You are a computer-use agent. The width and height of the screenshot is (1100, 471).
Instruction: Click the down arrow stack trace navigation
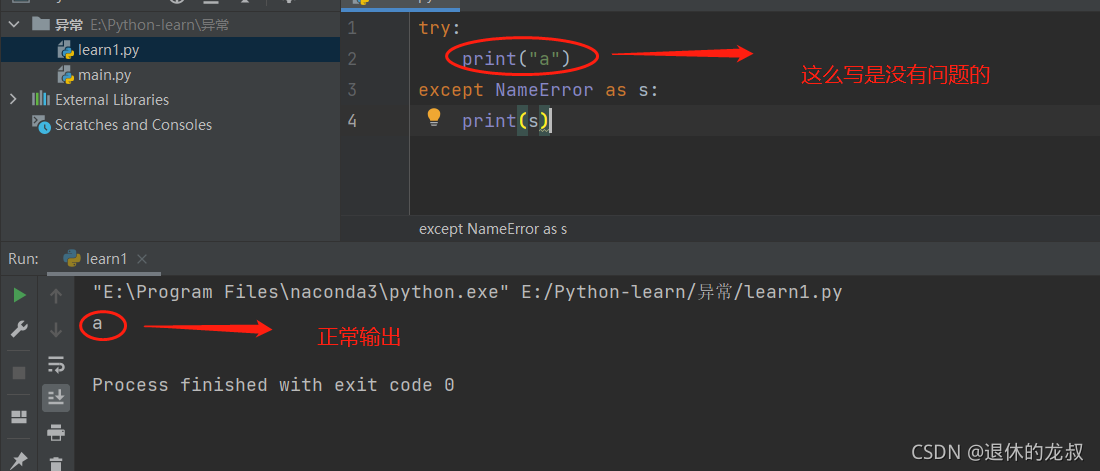(56, 329)
